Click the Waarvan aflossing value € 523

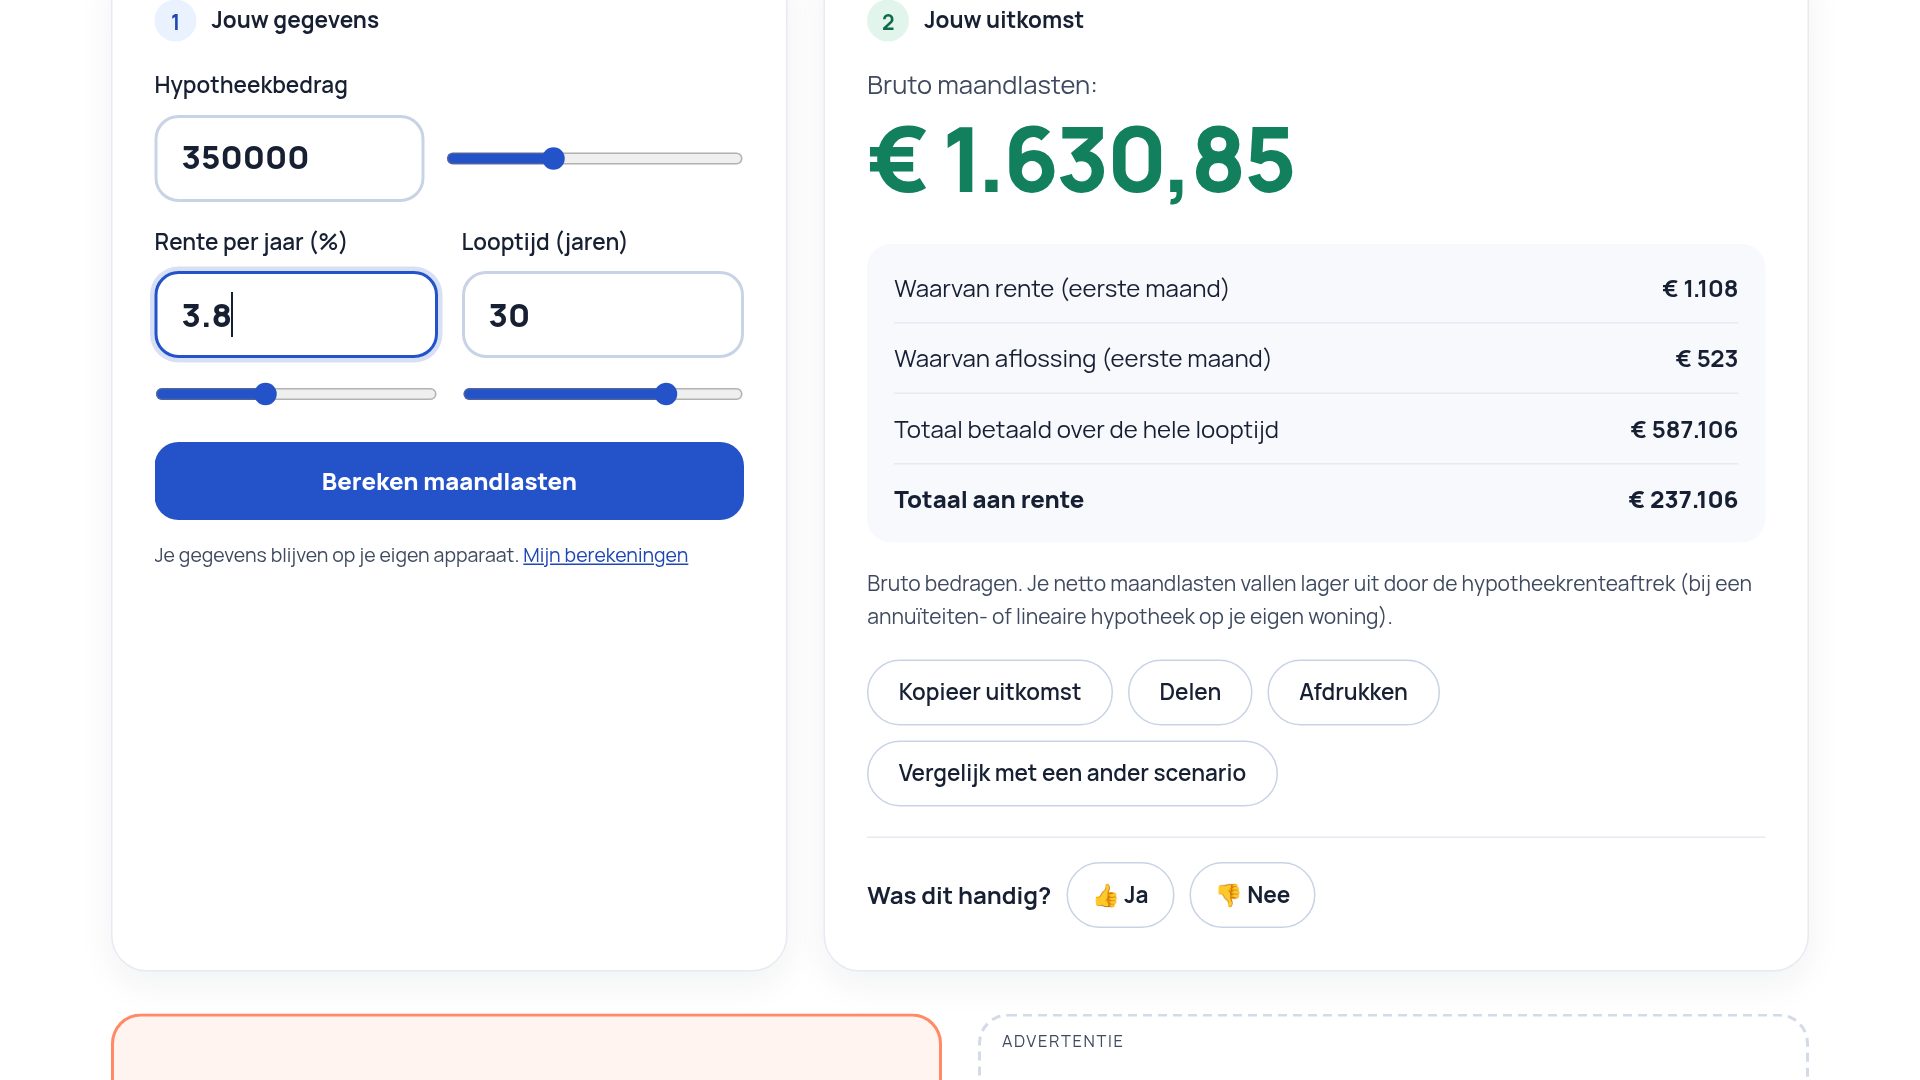point(1706,359)
